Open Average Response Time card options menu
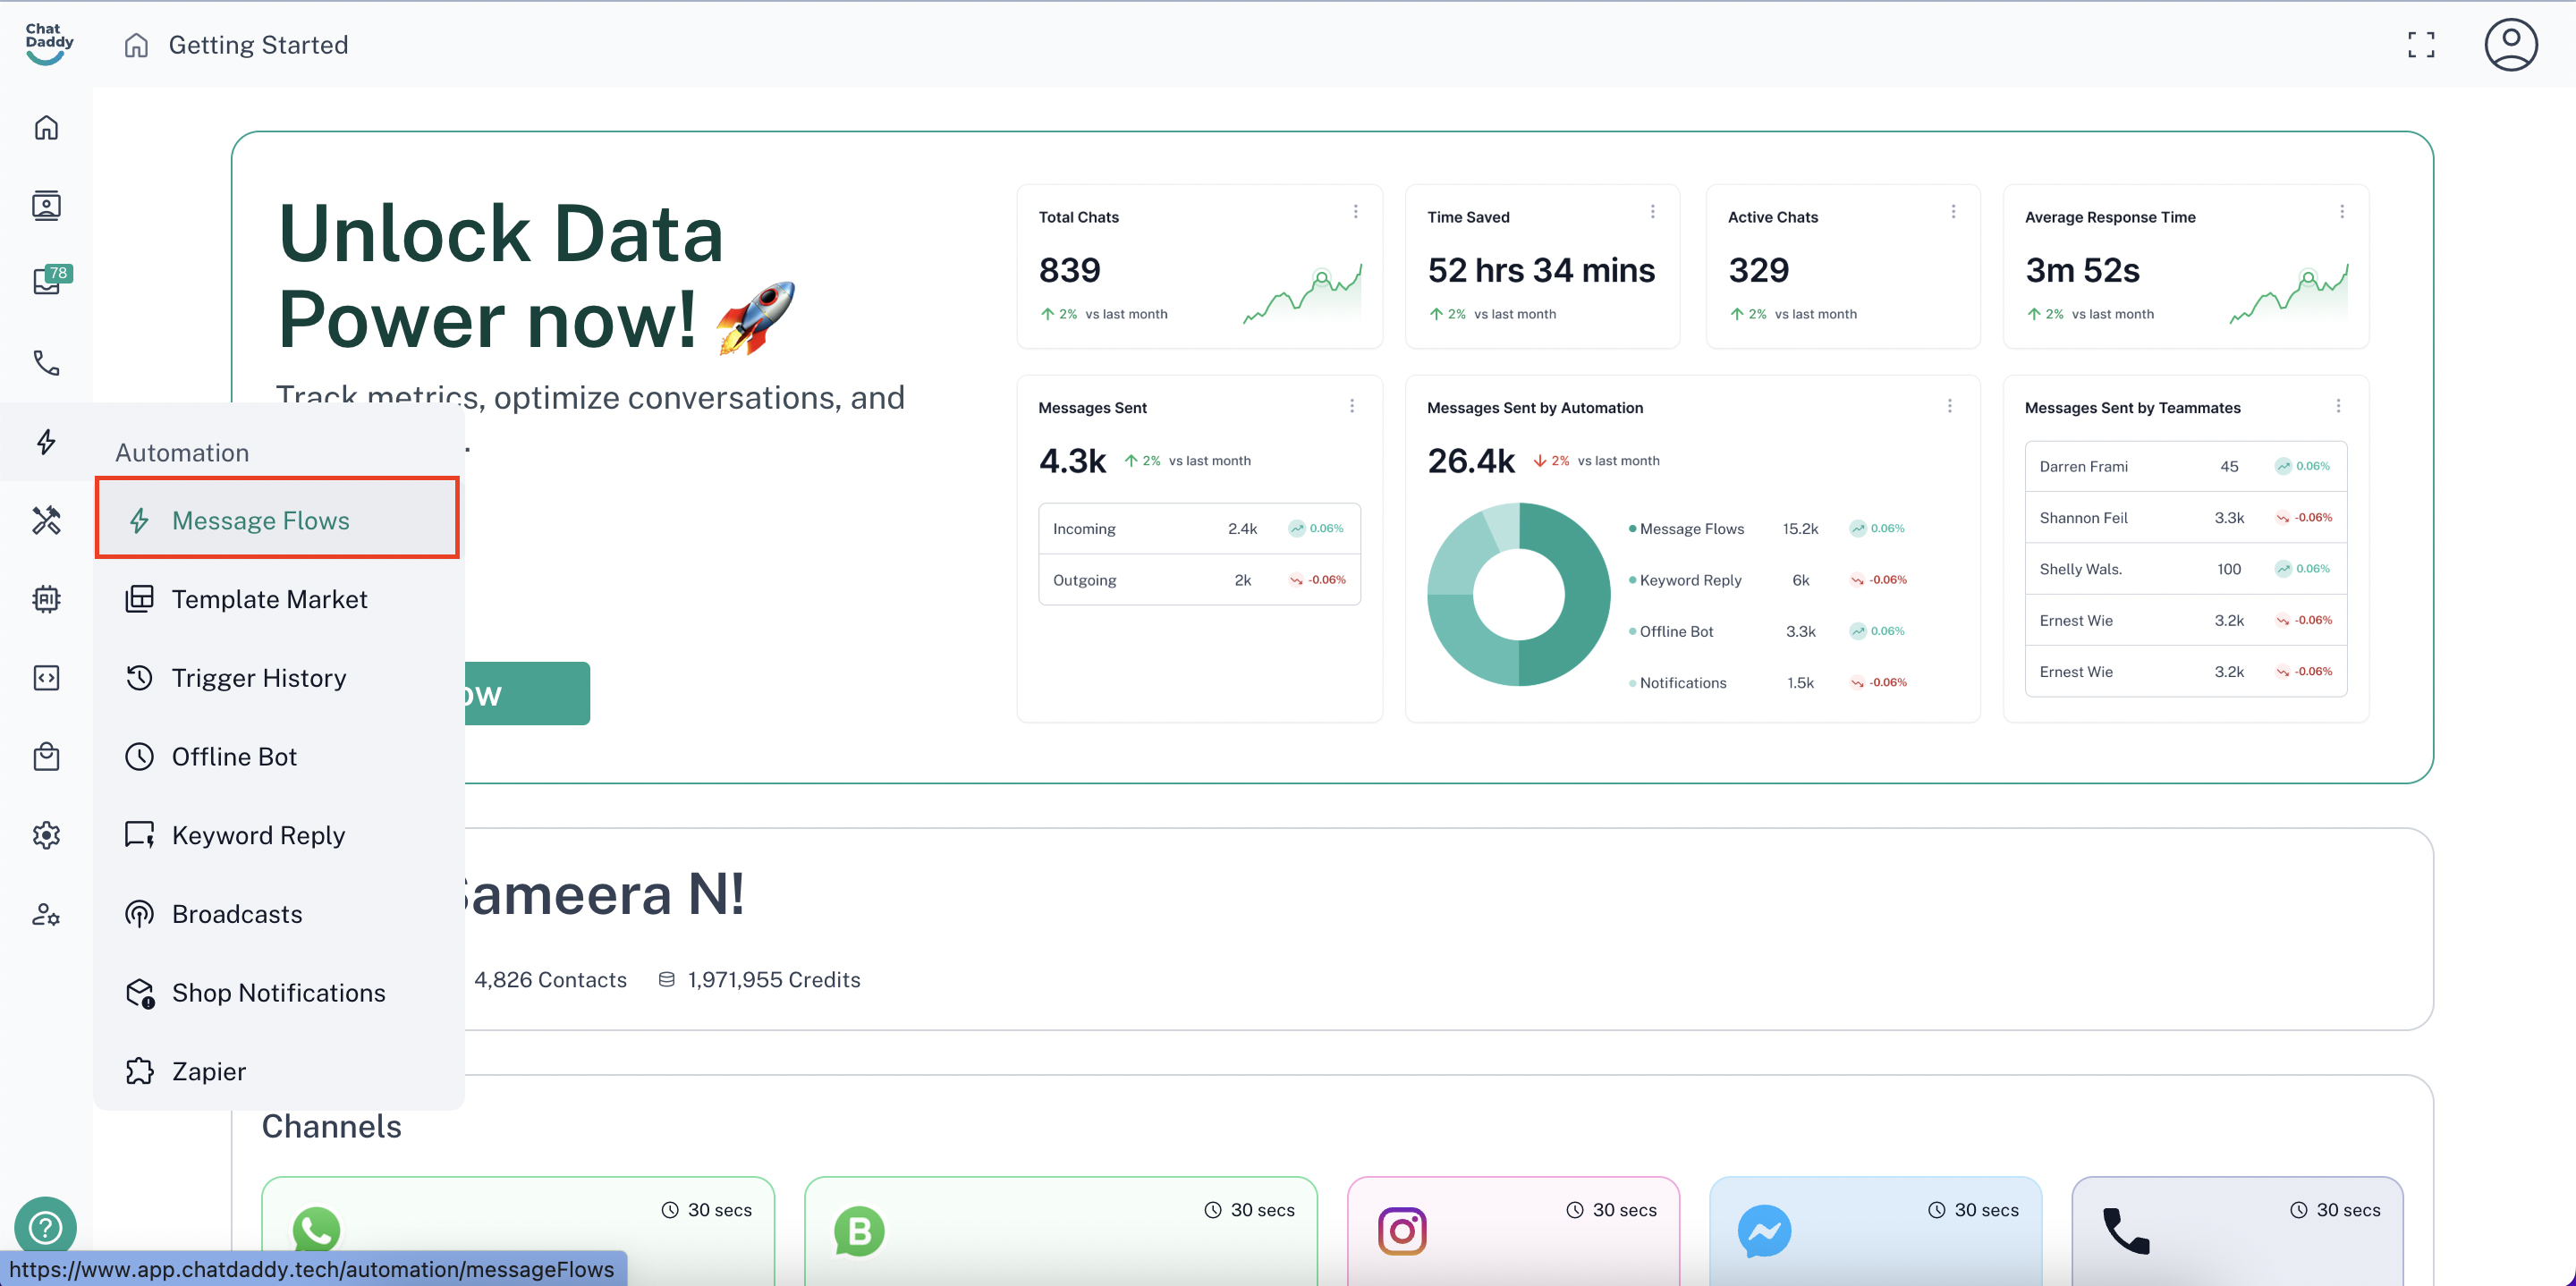This screenshot has width=2576, height=1286. click(x=2341, y=212)
